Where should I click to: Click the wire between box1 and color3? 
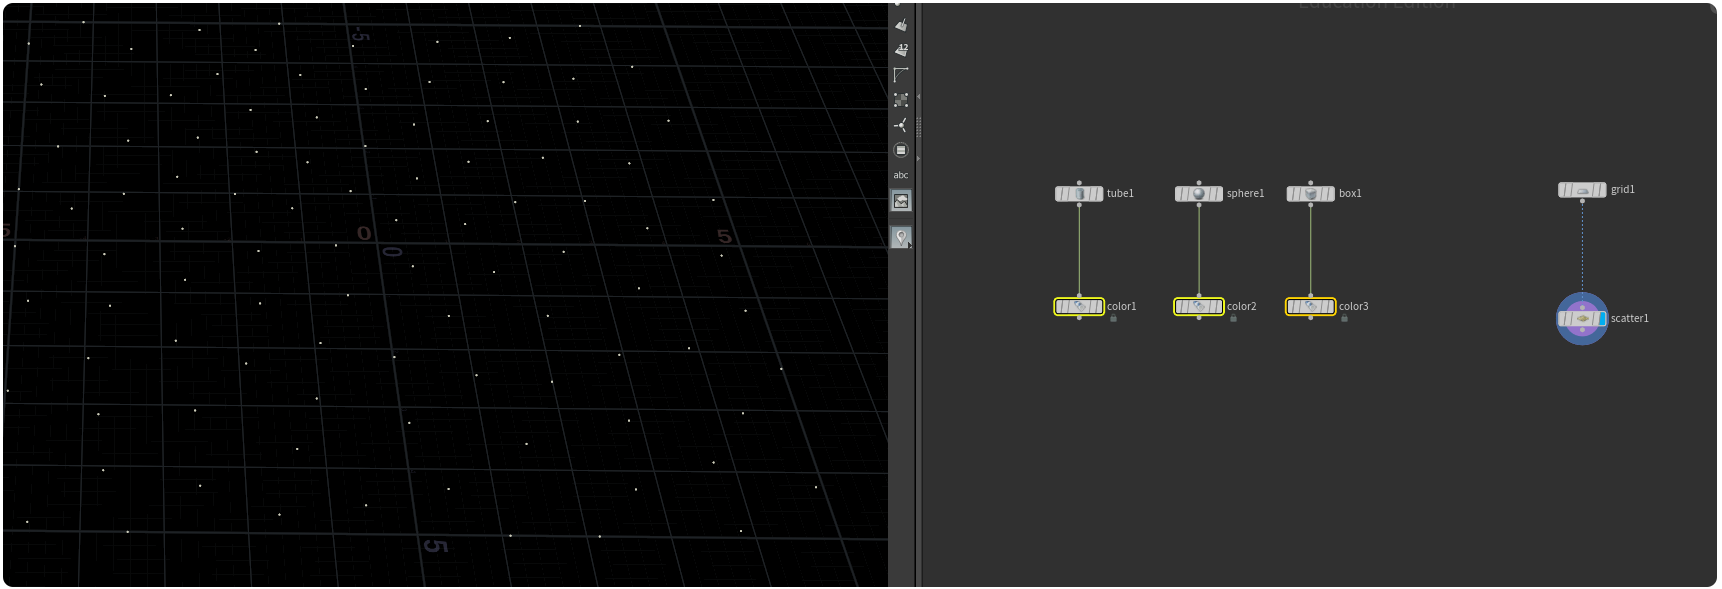pyautogui.click(x=1311, y=250)
